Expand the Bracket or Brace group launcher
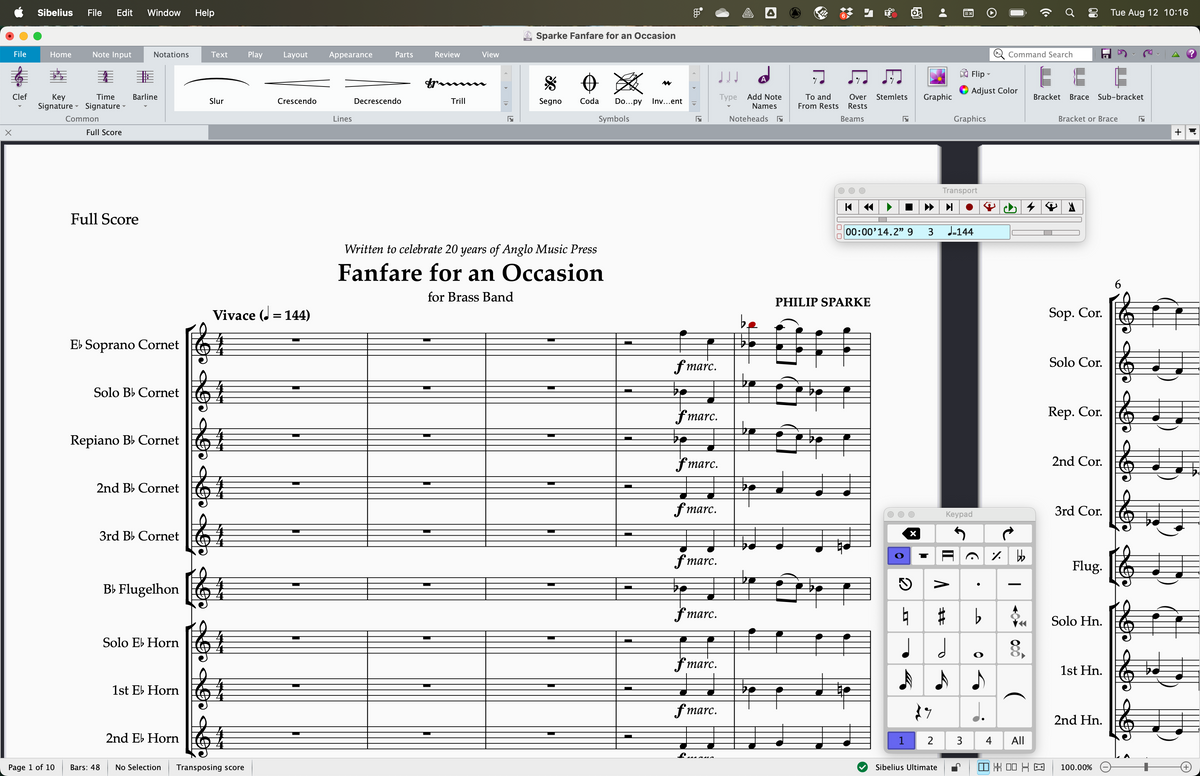The height and width of the screenshot is (776, 1200). tap(1141, 119)
